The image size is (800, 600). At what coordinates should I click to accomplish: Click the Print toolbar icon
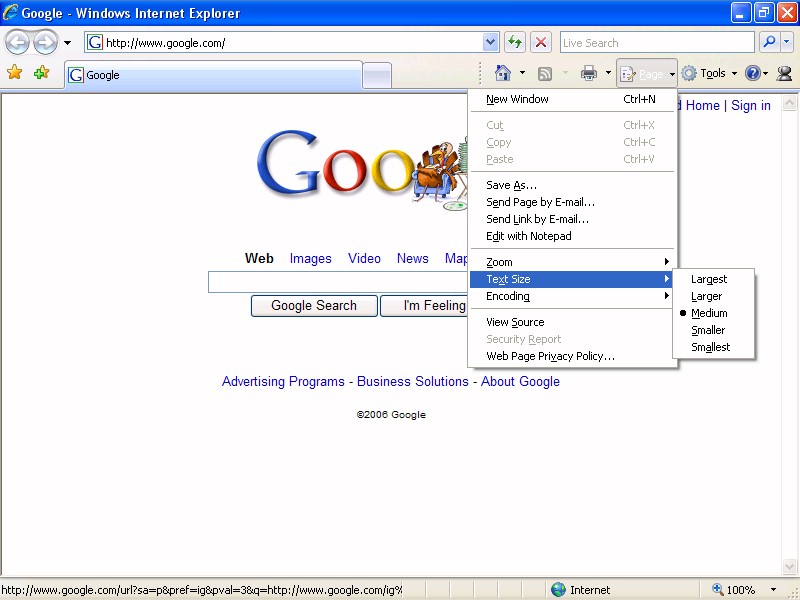tap(589, 73)
